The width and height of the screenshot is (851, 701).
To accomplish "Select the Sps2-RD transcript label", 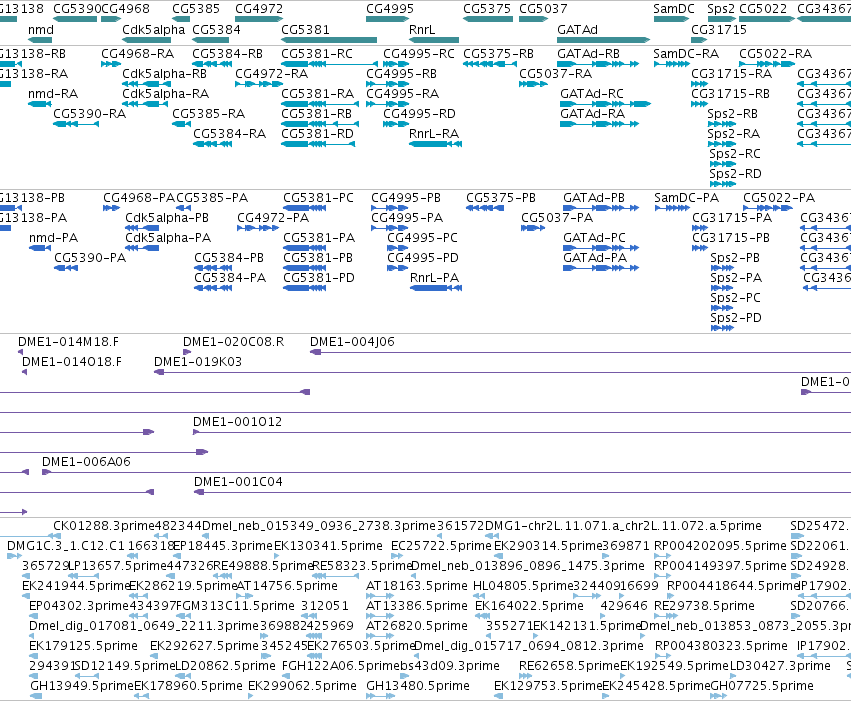I will (x=735, y=174).
